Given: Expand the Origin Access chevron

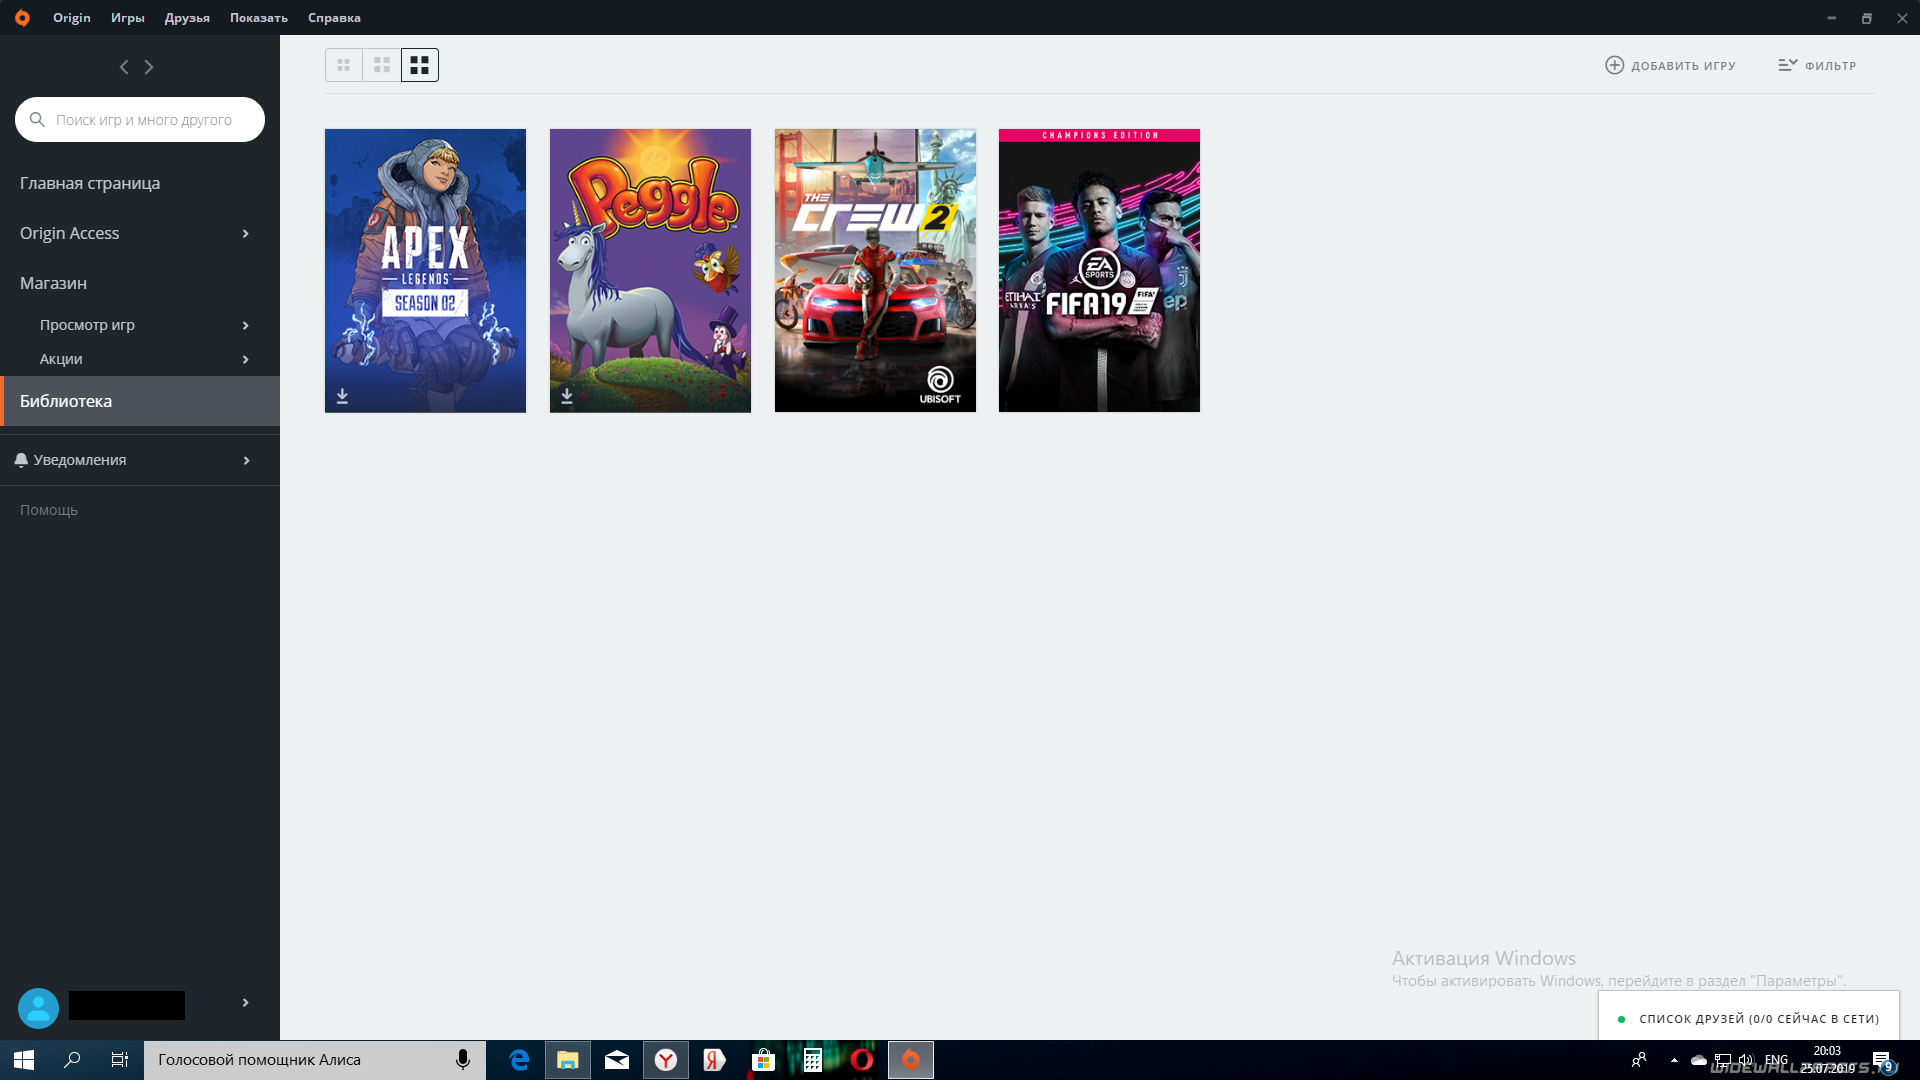Looking at the screenshot, I should 246,234.
